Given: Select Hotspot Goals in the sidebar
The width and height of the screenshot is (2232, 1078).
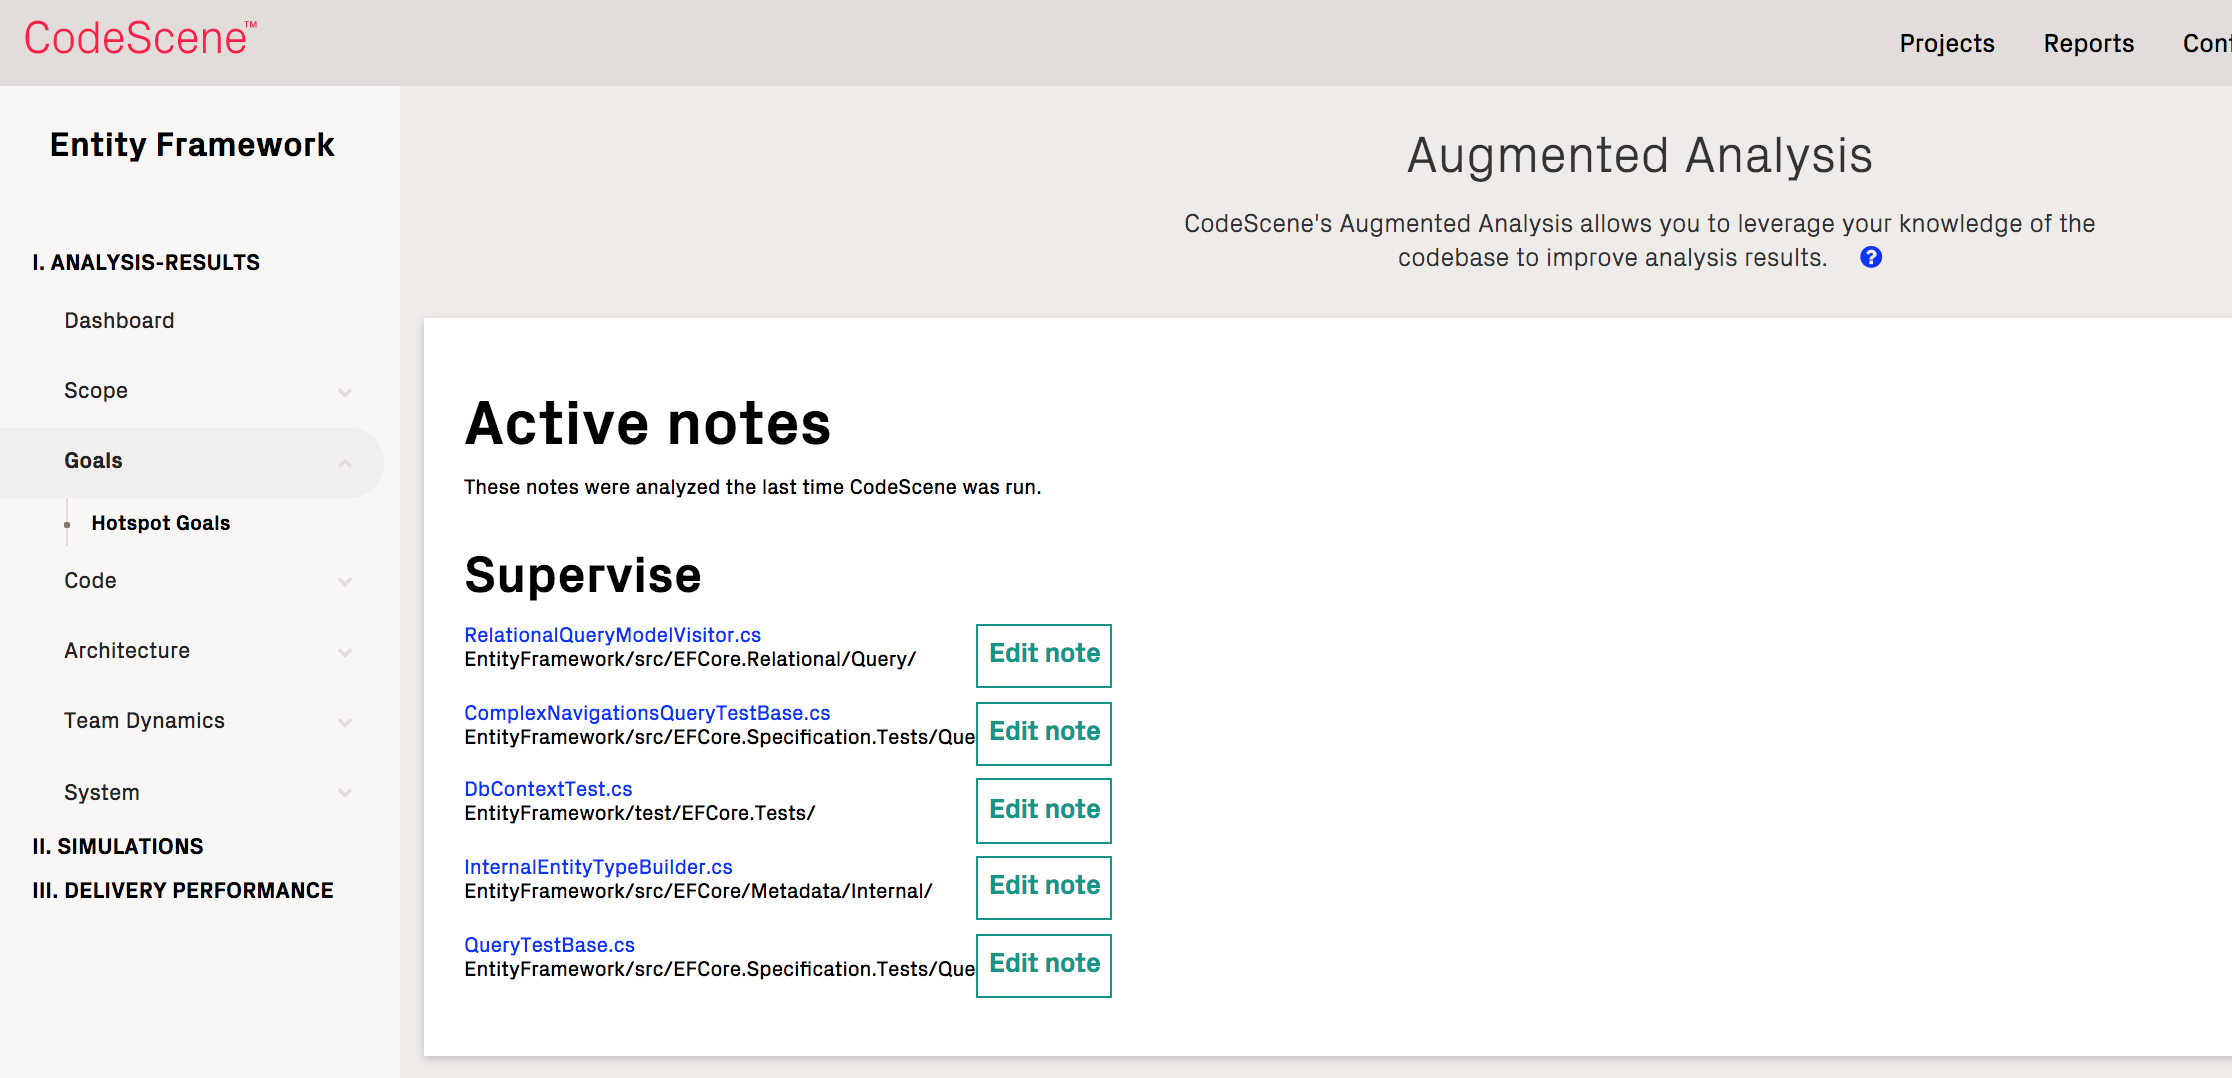Looking at the screenshot, I should (x=159, y=522).
